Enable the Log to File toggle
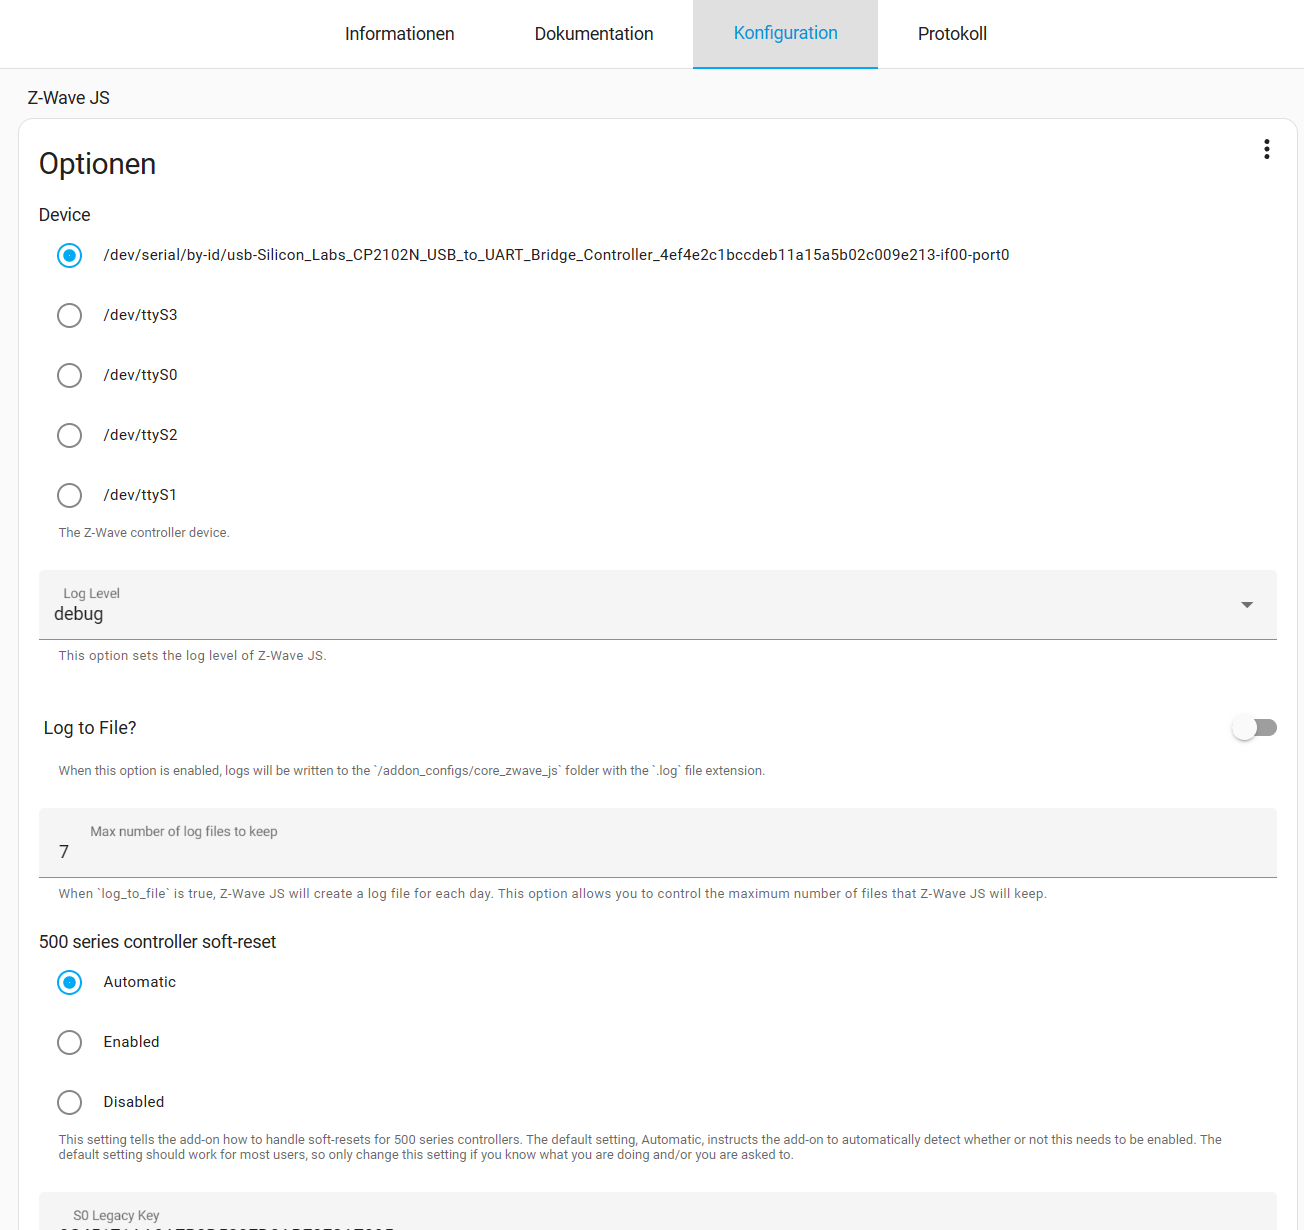 pyautogui.click(x=1254, y=727)
